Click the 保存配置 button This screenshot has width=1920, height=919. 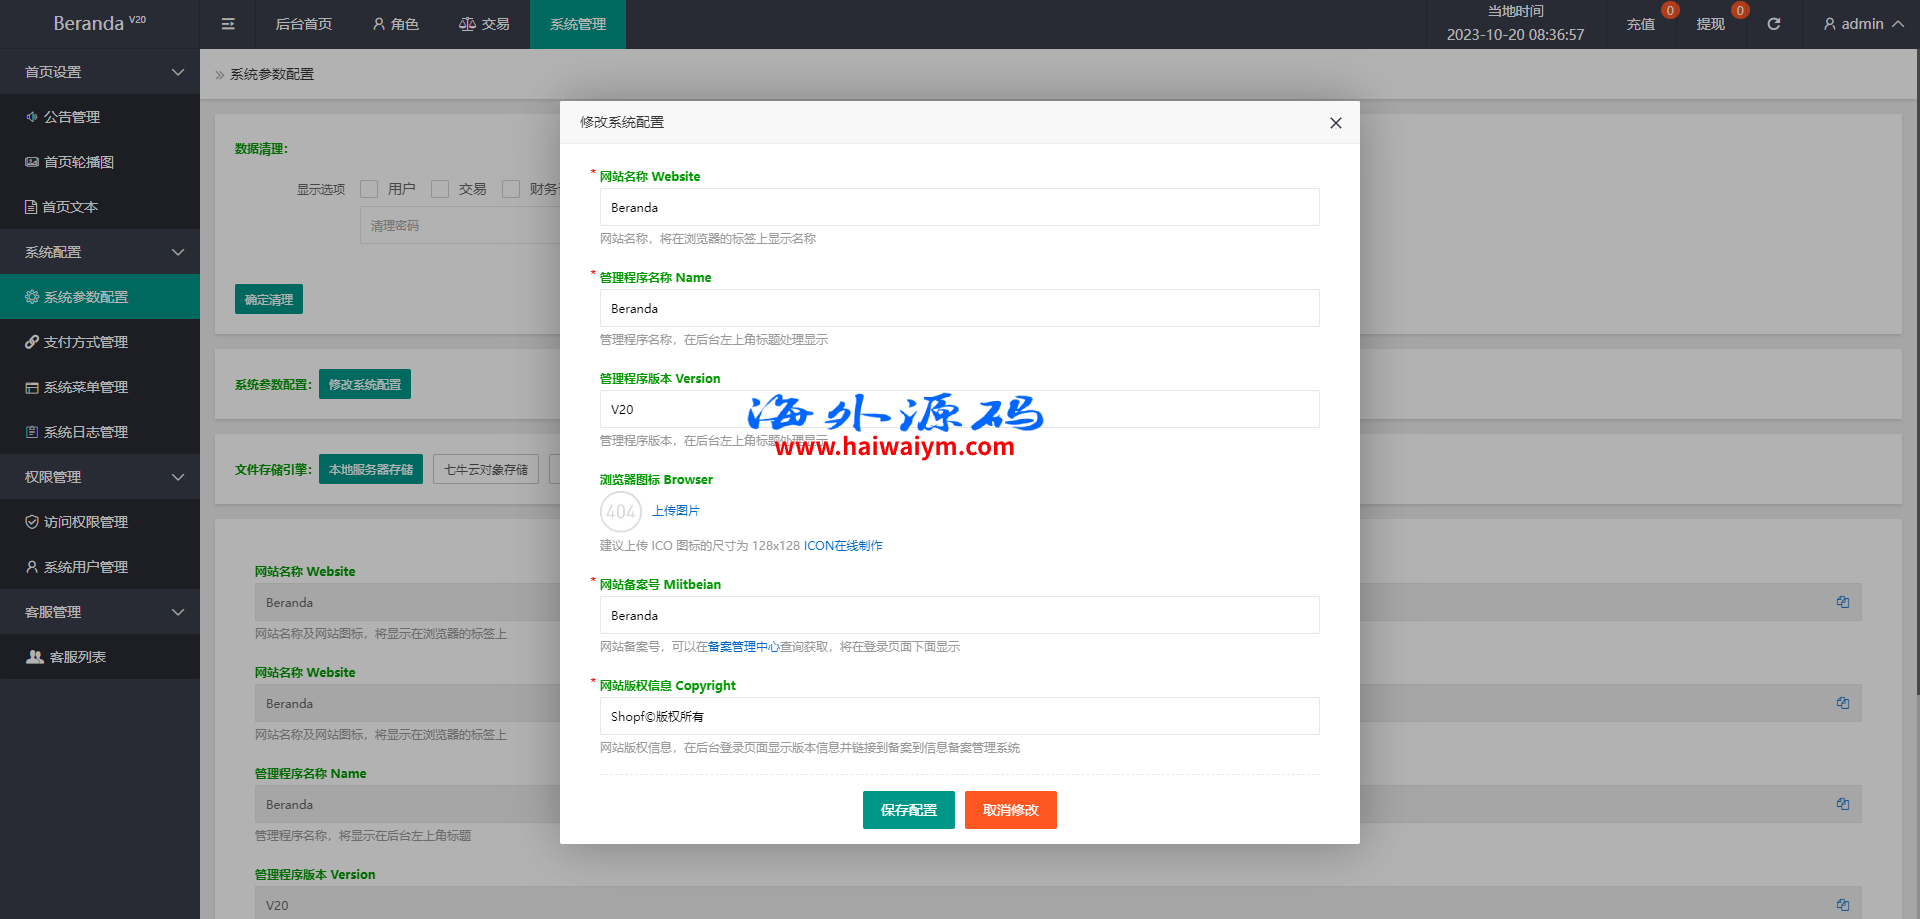point(908,810)
